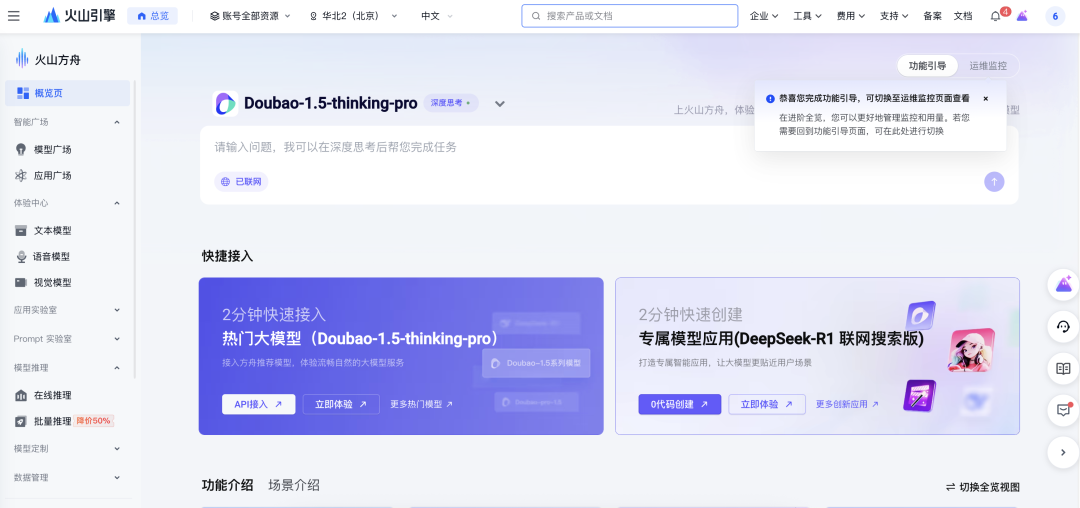Collapse the floating toolbar arrow

pos(1063,452)
